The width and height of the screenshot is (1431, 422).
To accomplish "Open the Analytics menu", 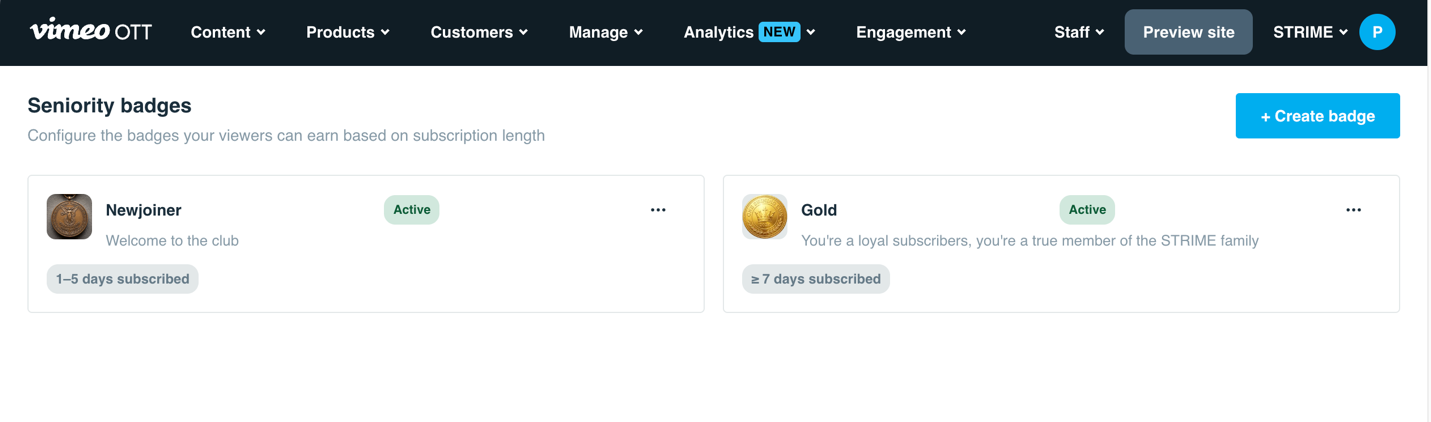I will [x=749, y=32].
